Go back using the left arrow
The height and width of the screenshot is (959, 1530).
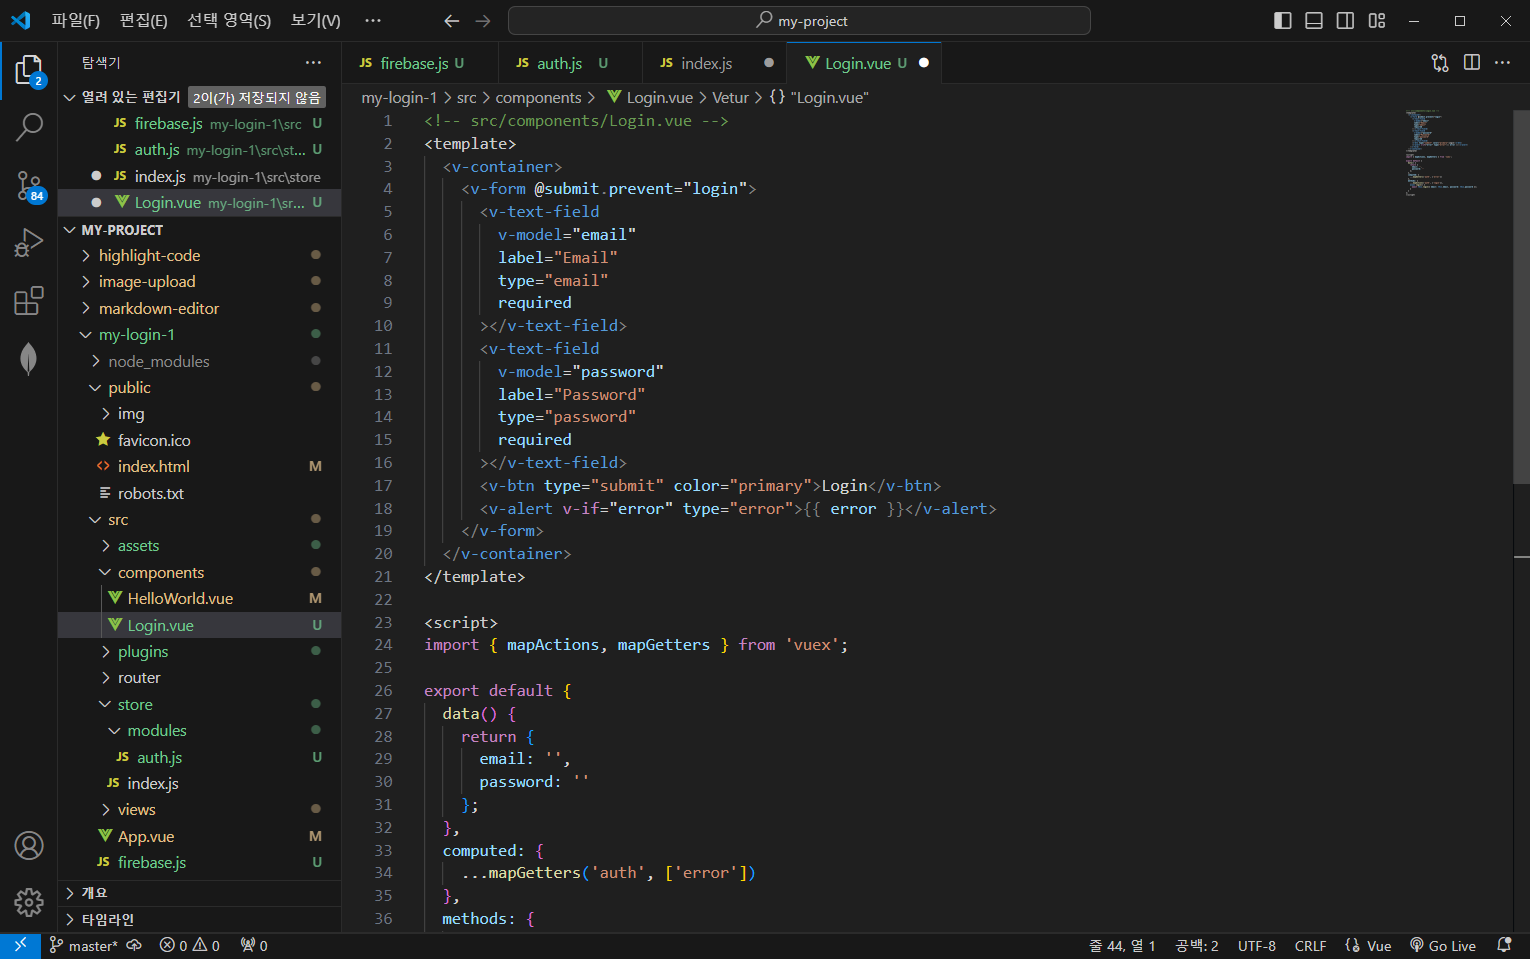tap(452, 21)
